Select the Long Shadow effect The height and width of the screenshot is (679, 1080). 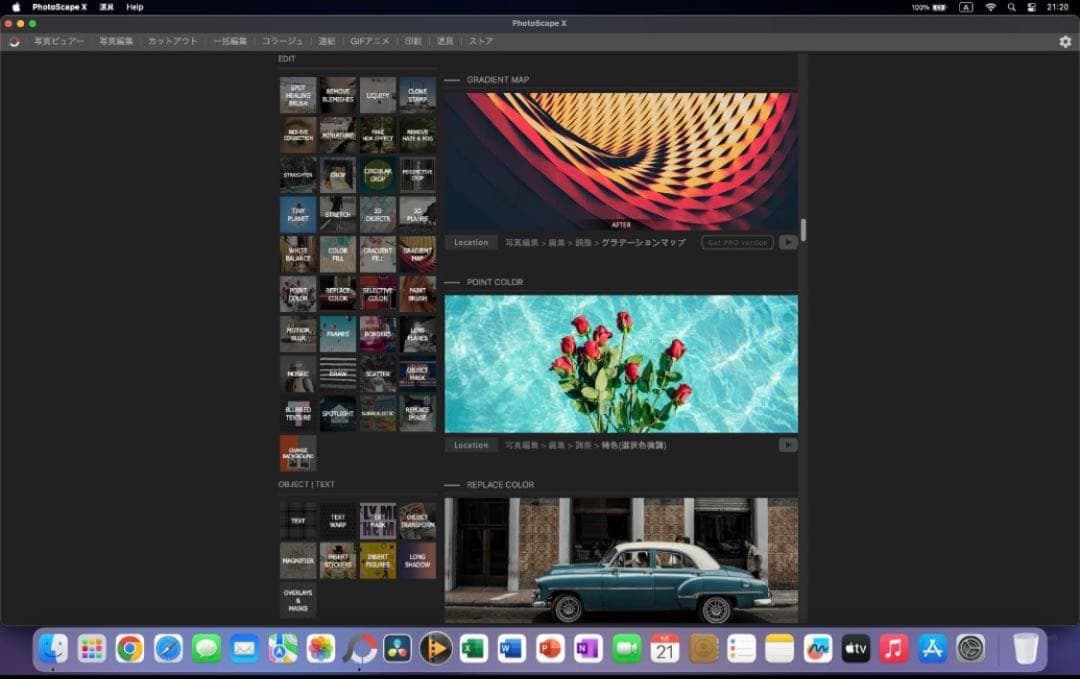pyautogui.click(x=417, y=559)
